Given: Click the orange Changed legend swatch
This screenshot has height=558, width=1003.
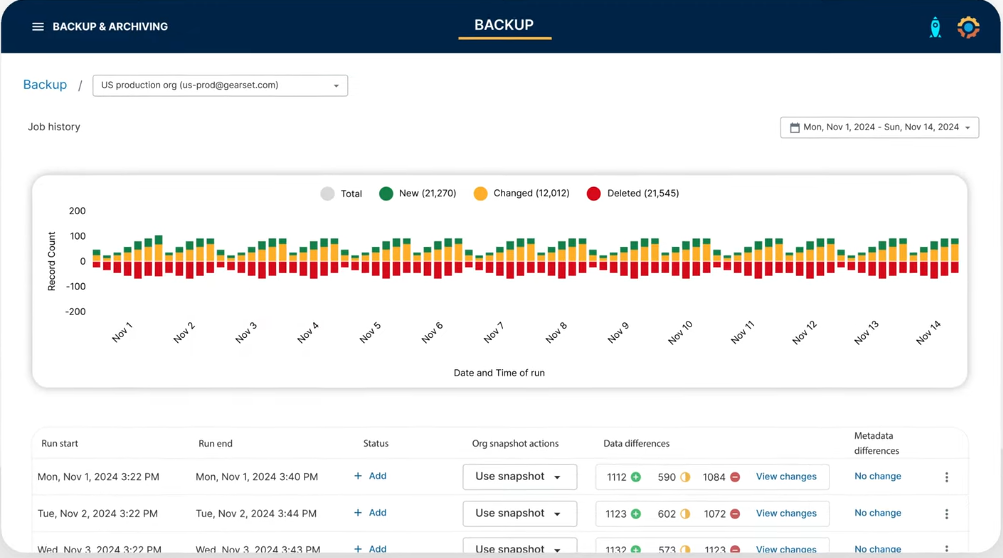Looking at the screenshot, I should pyautogui.click(x=481, y=194).
